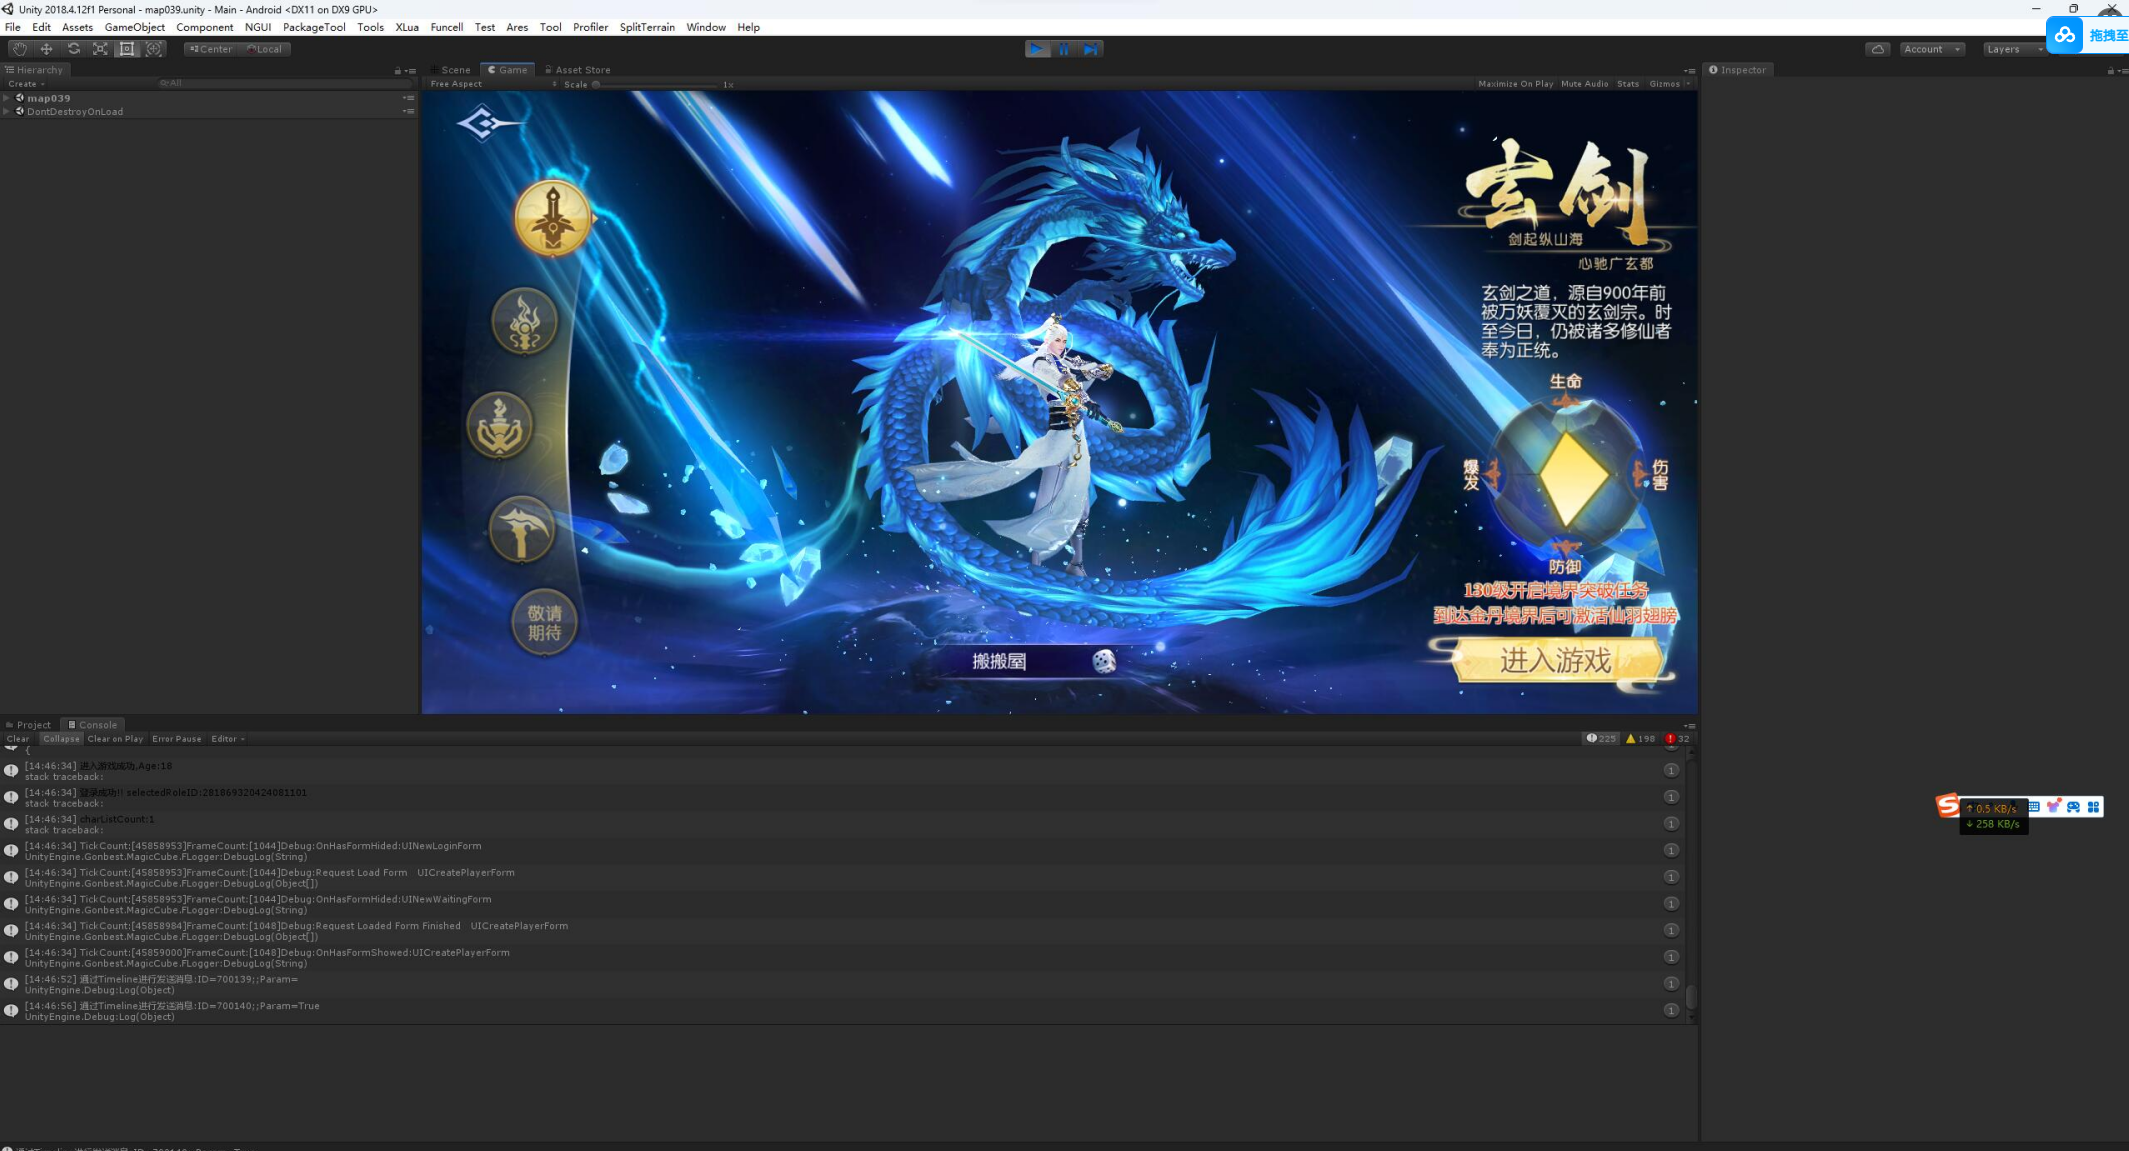Open the Account dropdown
The image size is (2129, 1151).
point(1930,49)
